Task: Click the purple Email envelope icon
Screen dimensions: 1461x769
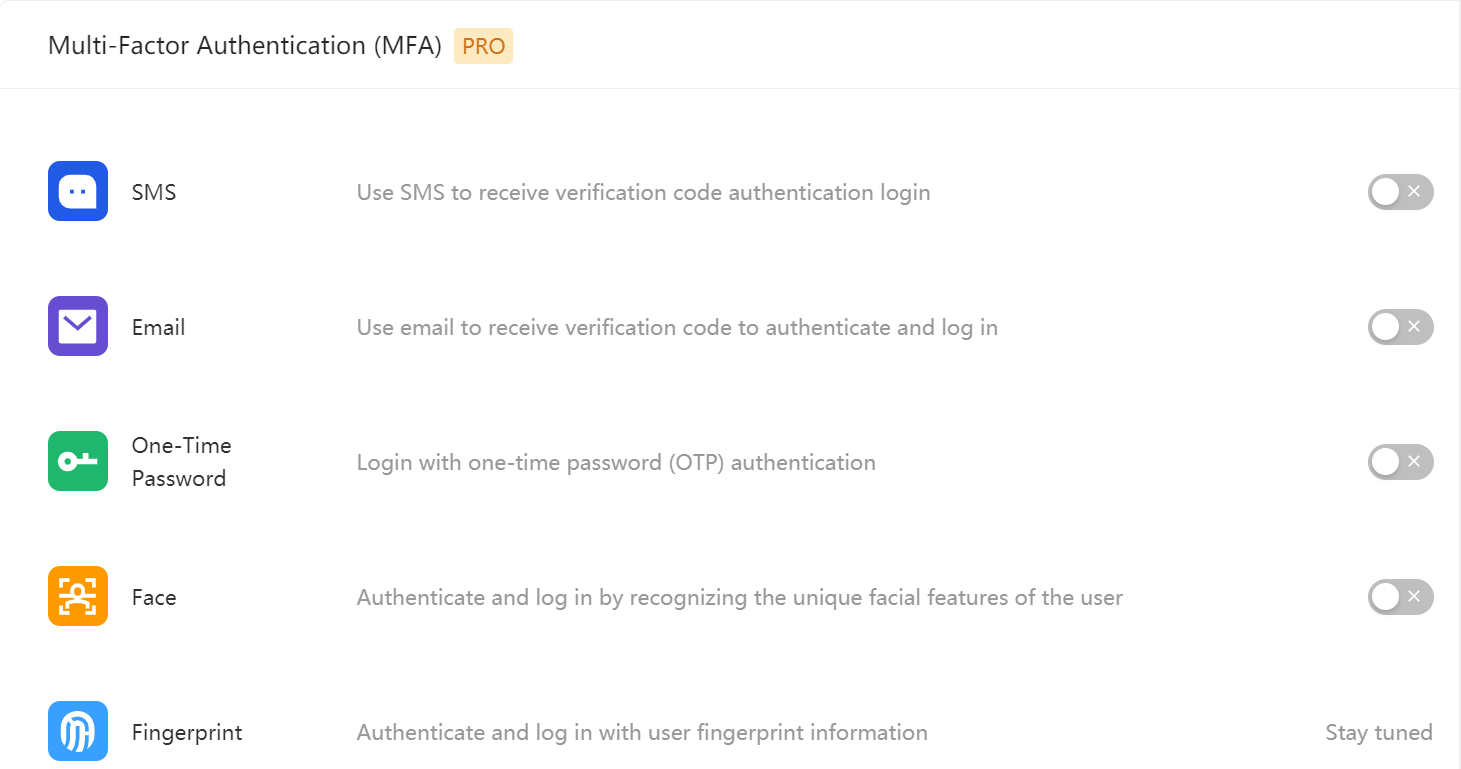Action: tap(78, 326)
